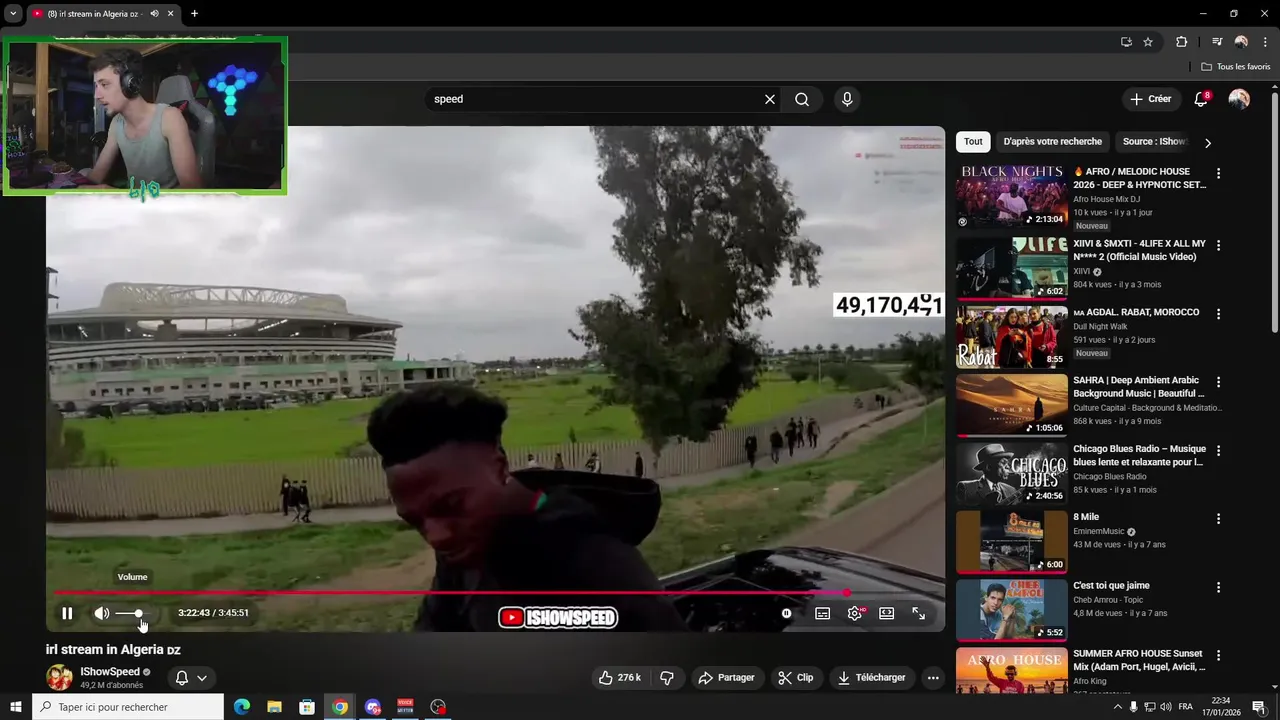
Task: Select 'D'après votre recherche' chip
Action: pos(1052,142)
